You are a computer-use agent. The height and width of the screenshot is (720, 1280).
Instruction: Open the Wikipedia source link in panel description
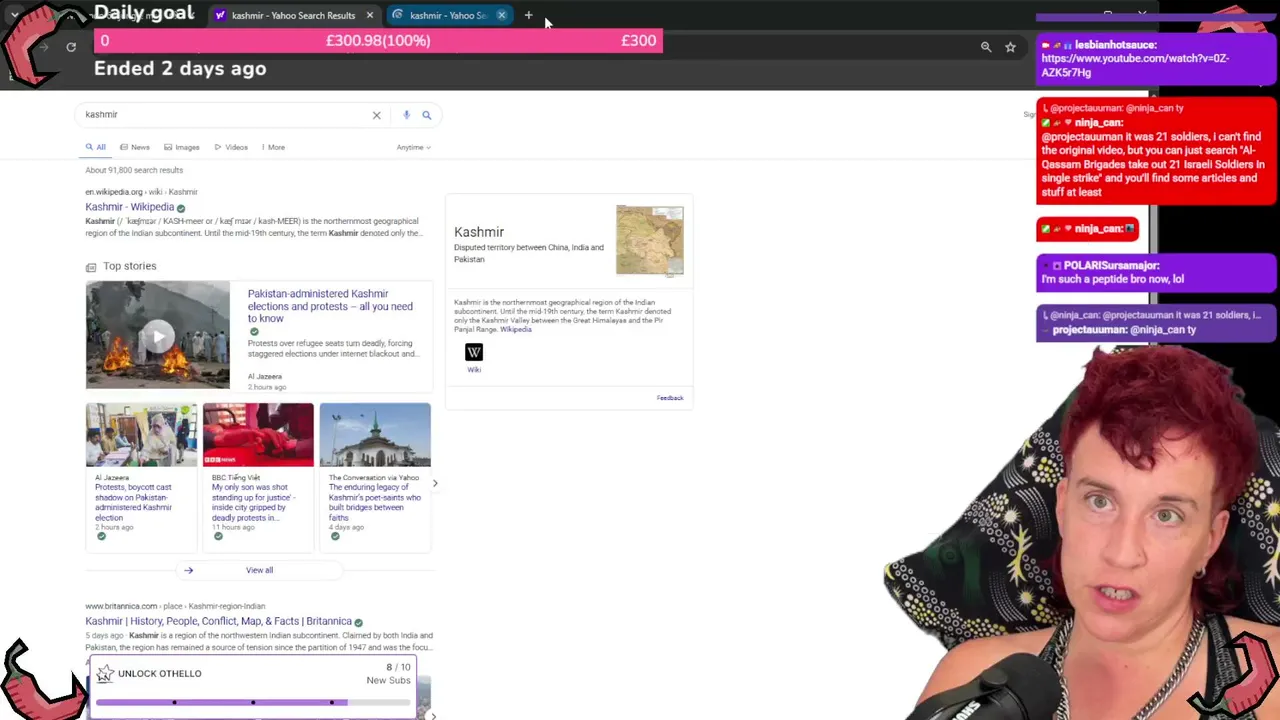(x=516, y=329)
